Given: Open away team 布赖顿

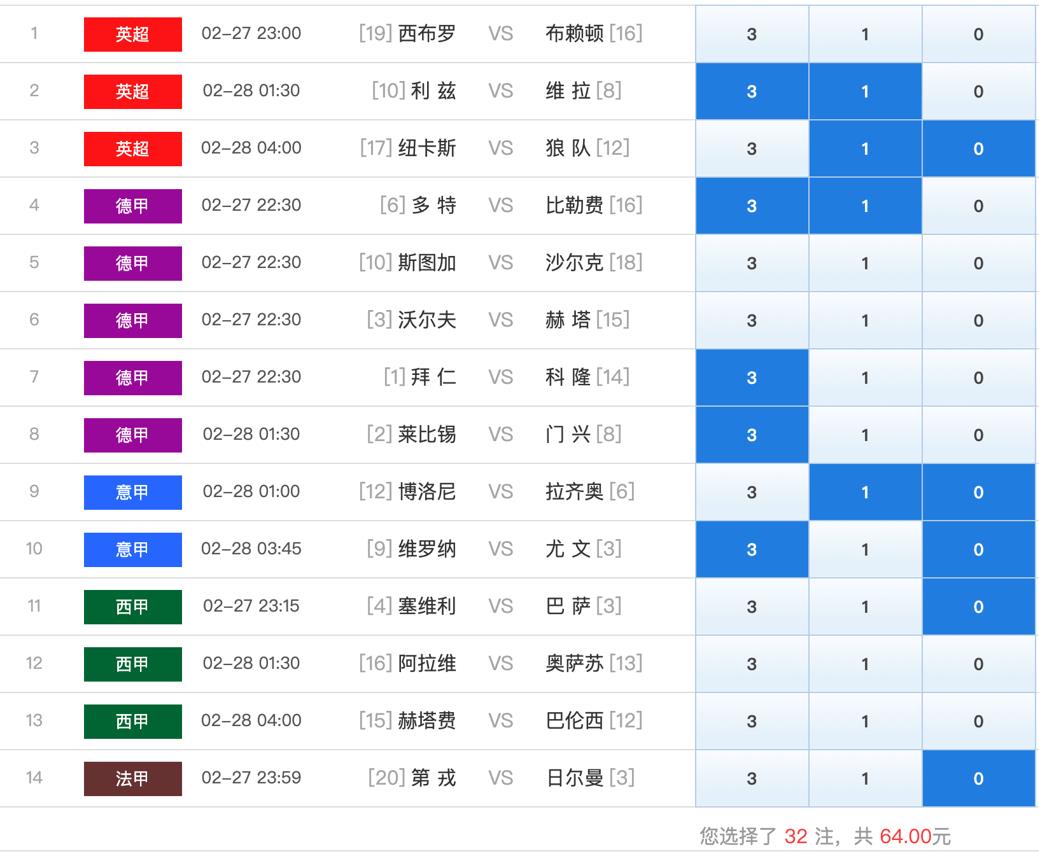Looking at the screenshot, I should point(574,33).
